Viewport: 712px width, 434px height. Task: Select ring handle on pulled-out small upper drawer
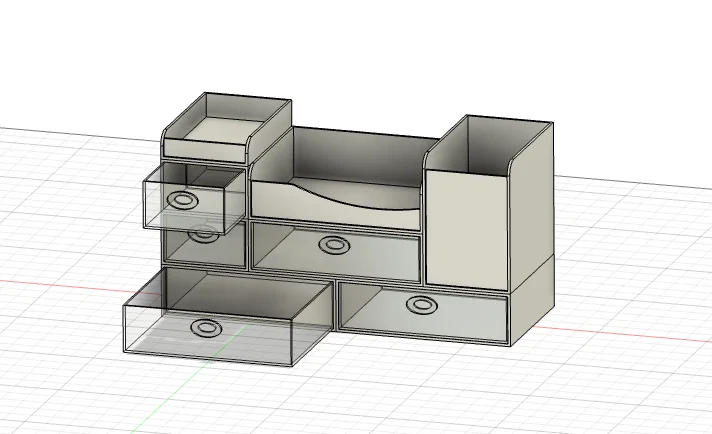click(183, 200)
